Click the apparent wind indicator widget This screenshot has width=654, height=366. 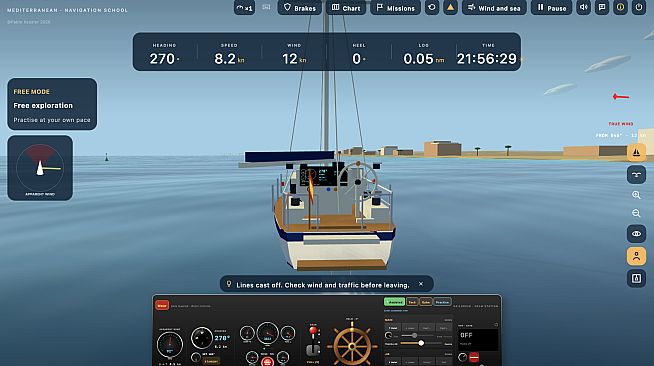[40, 168]
